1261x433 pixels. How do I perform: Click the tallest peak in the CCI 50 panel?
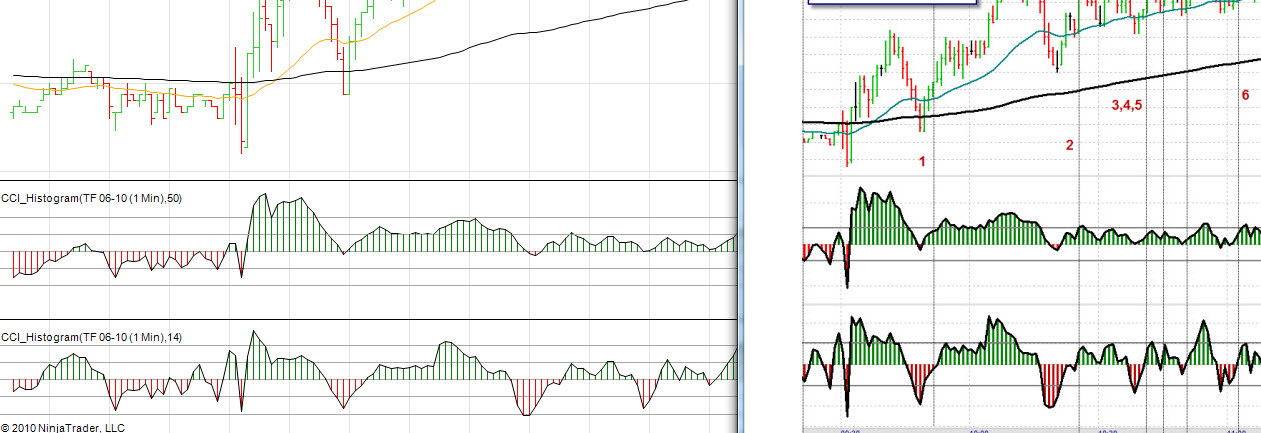tap(264, 197)
